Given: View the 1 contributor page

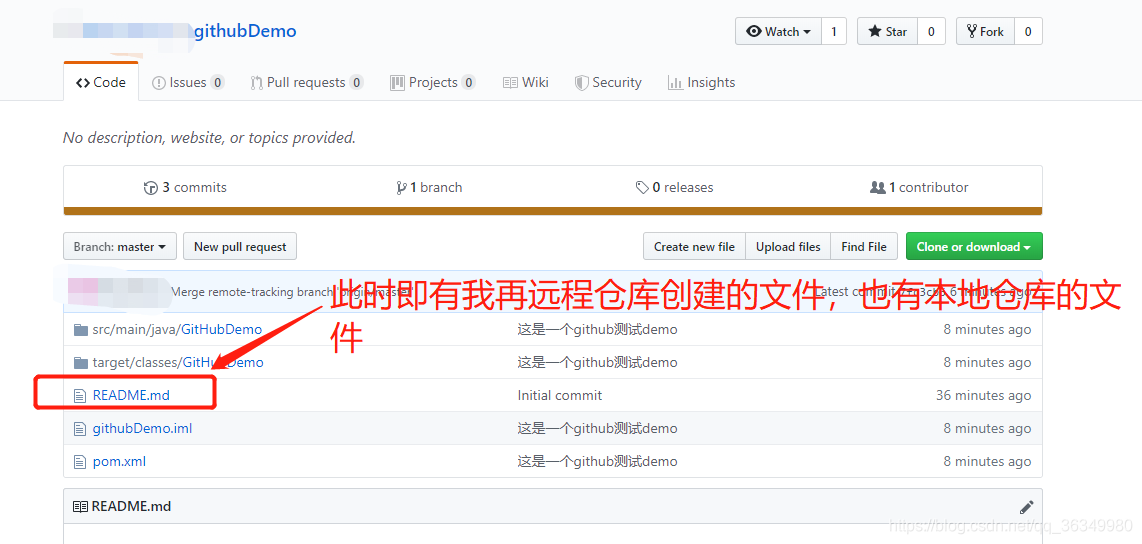Looking at the screenshot, I should 919,187.
